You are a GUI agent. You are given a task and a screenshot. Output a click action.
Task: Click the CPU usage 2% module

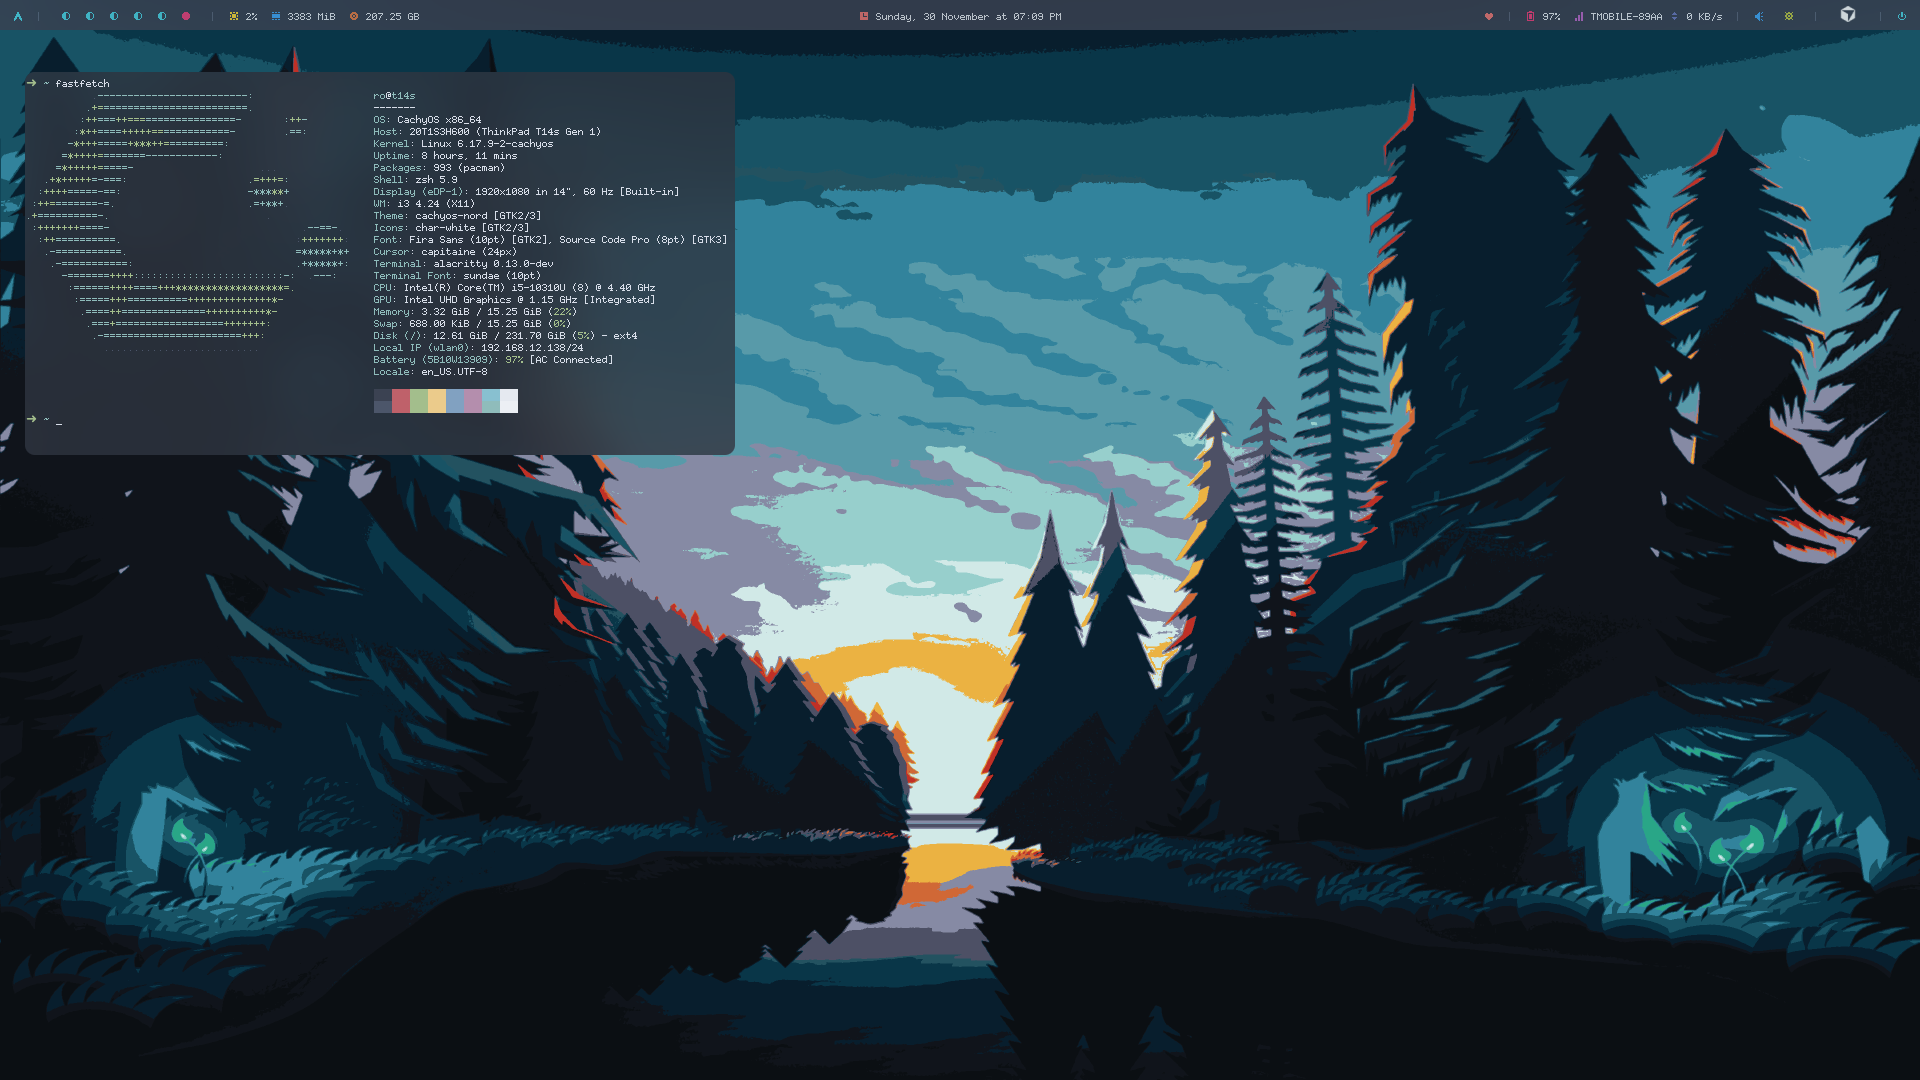coord(243,16)
